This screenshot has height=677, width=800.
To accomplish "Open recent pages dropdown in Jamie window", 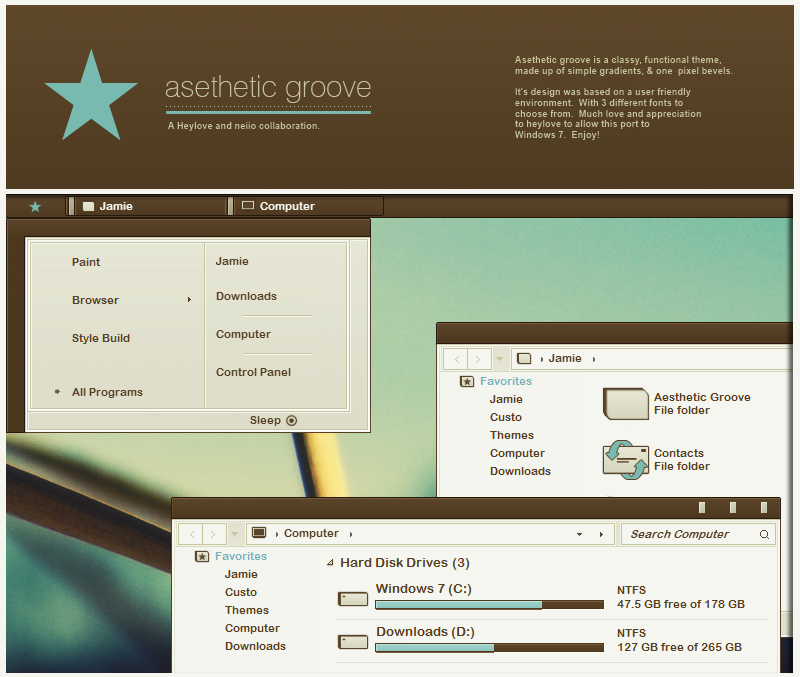I will click(500, 358).
